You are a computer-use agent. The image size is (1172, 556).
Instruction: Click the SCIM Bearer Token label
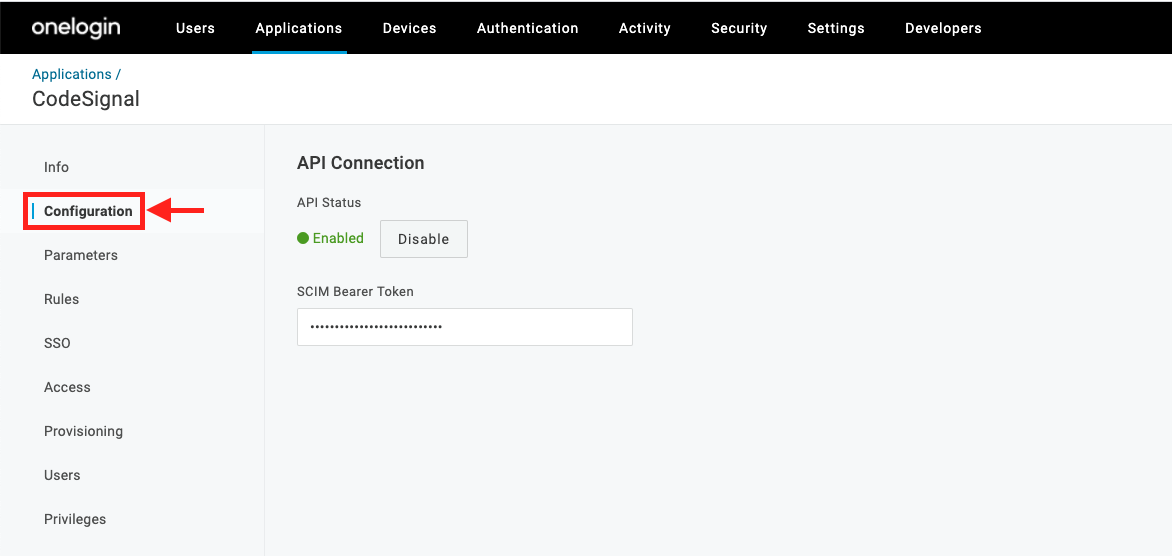click(355, 291)
